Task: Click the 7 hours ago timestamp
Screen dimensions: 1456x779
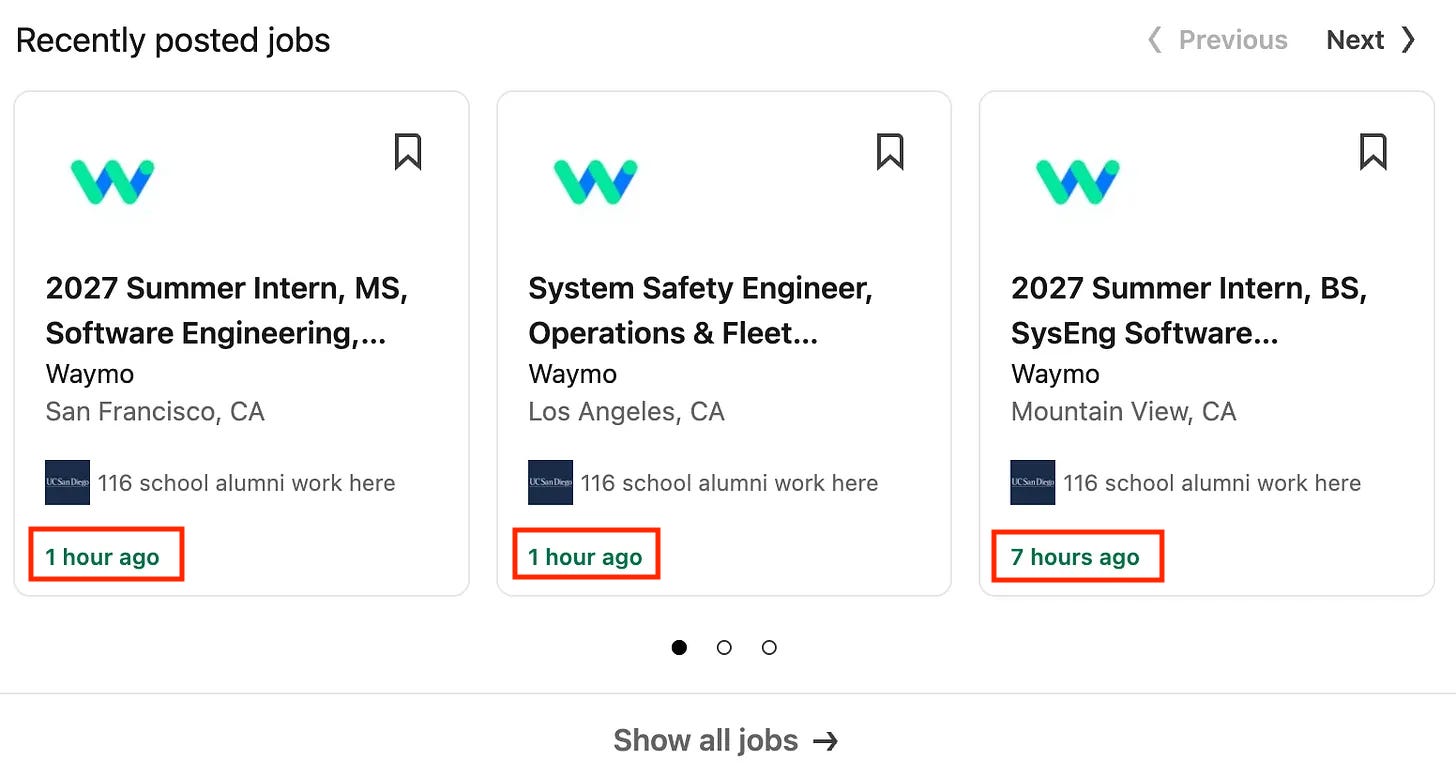Action: pos(1075,557)
